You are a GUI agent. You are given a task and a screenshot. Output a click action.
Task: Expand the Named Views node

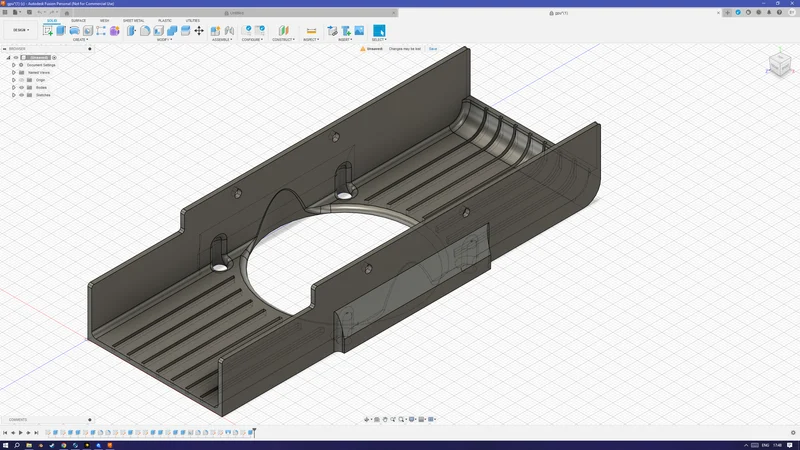14,72
